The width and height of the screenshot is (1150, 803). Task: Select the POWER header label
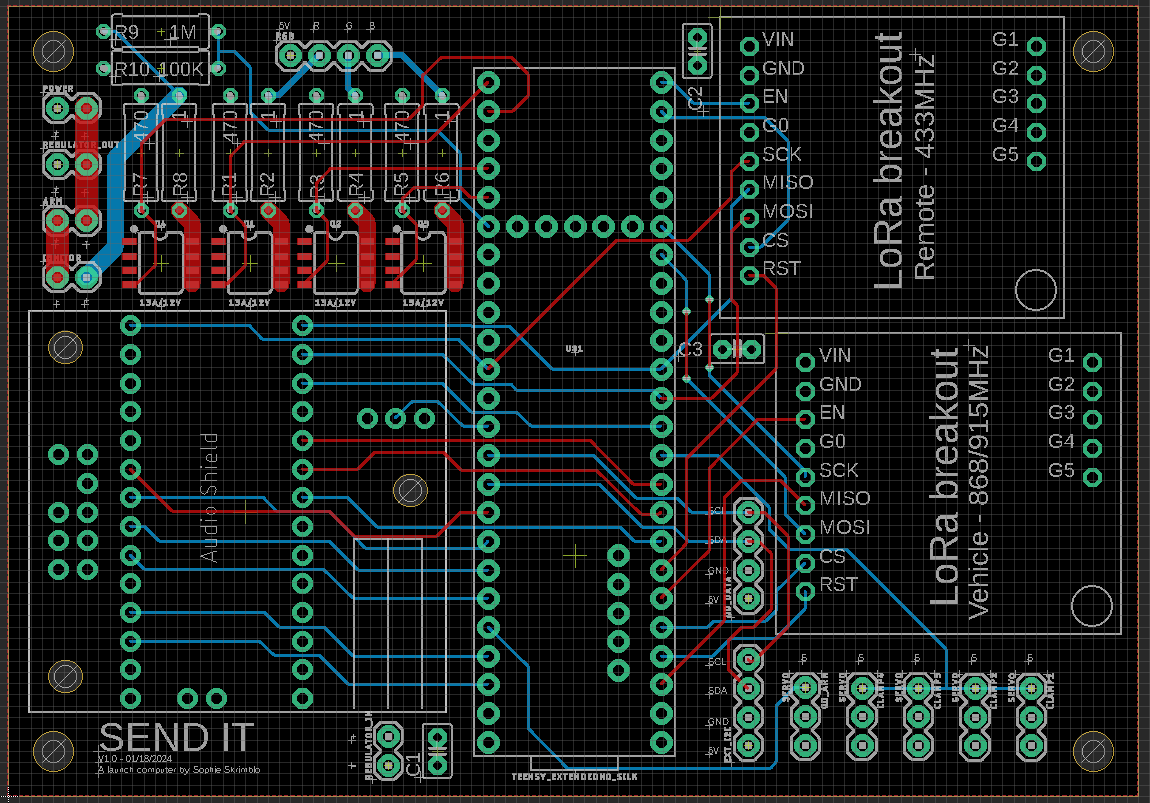[x=58, y=89]
